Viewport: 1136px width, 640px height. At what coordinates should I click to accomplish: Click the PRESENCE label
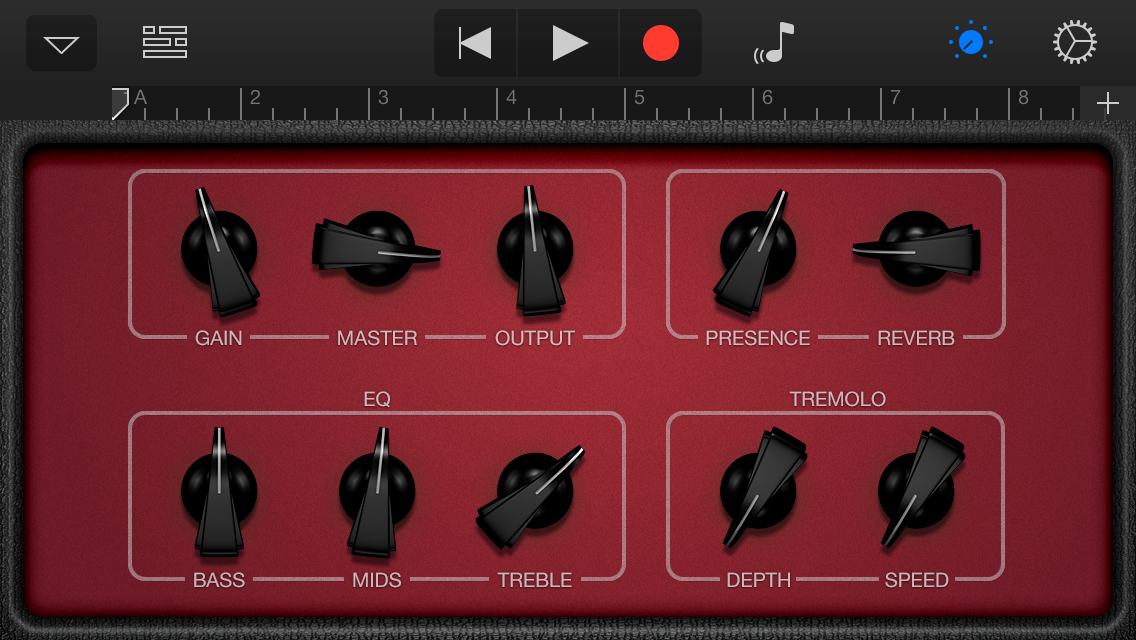[x=758, y=338]
